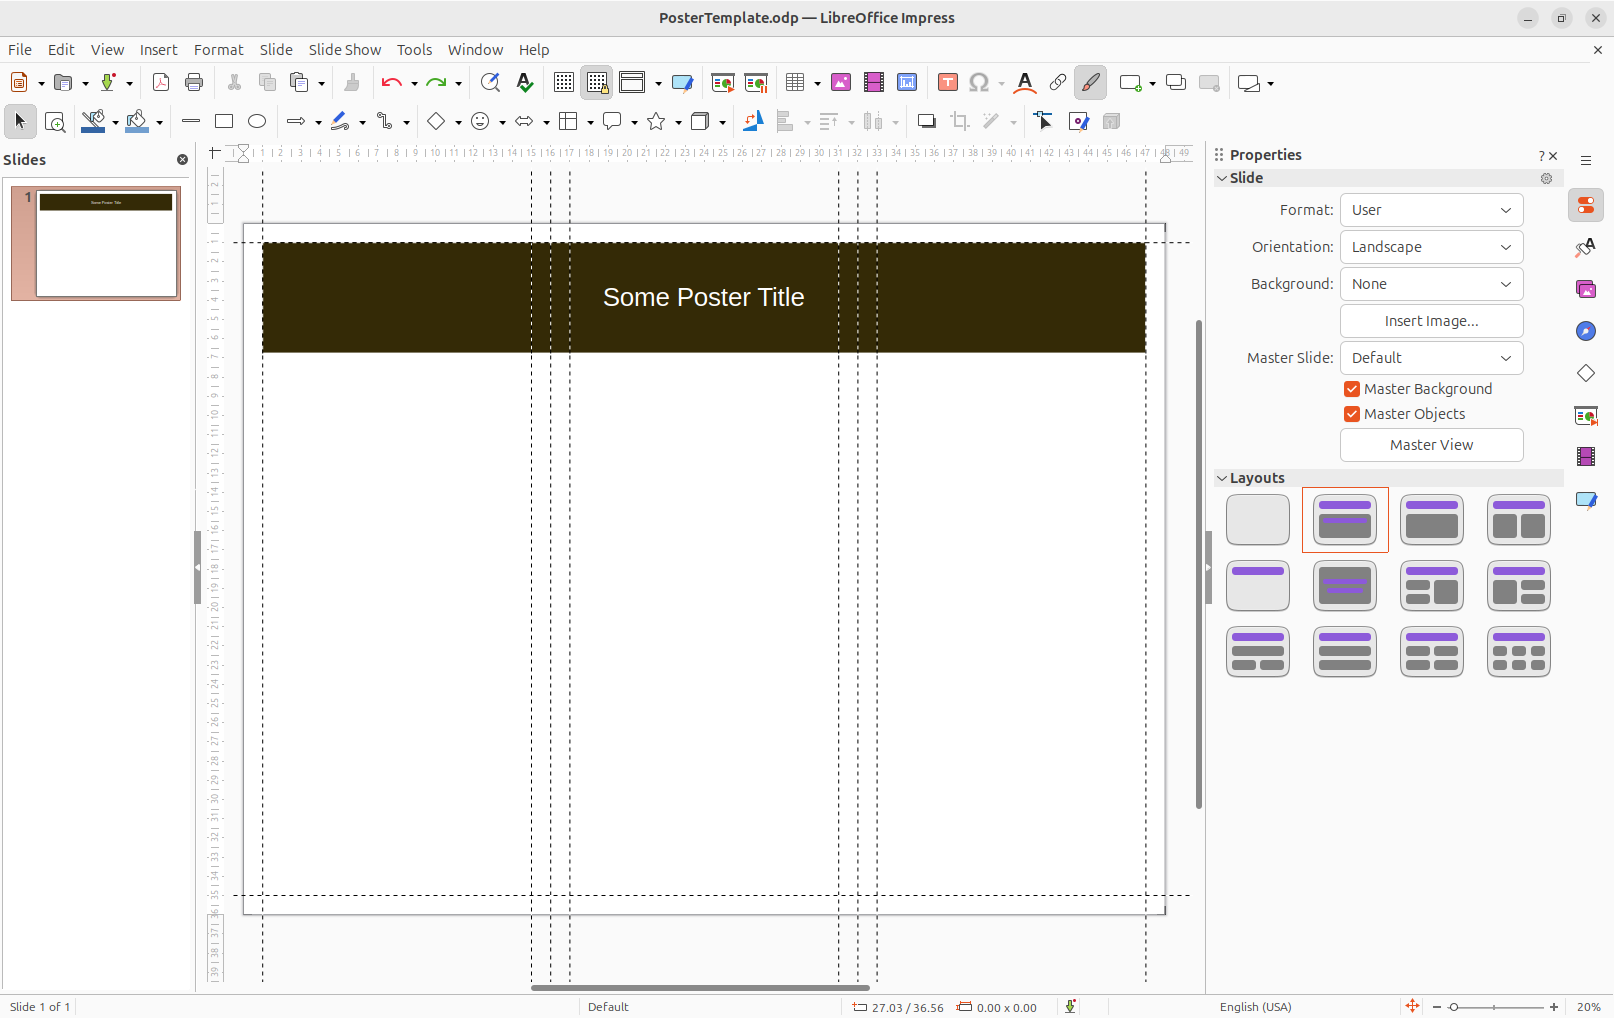
Task: Click the Insert Special Character omega icon
Action: (x=979, y=83)
